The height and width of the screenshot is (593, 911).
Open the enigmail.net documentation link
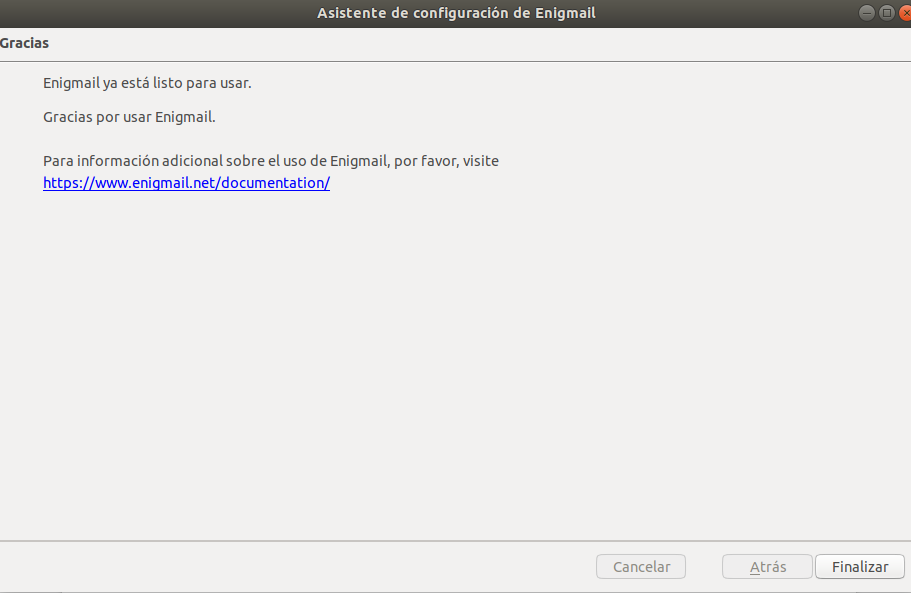(x=186, y=183)
